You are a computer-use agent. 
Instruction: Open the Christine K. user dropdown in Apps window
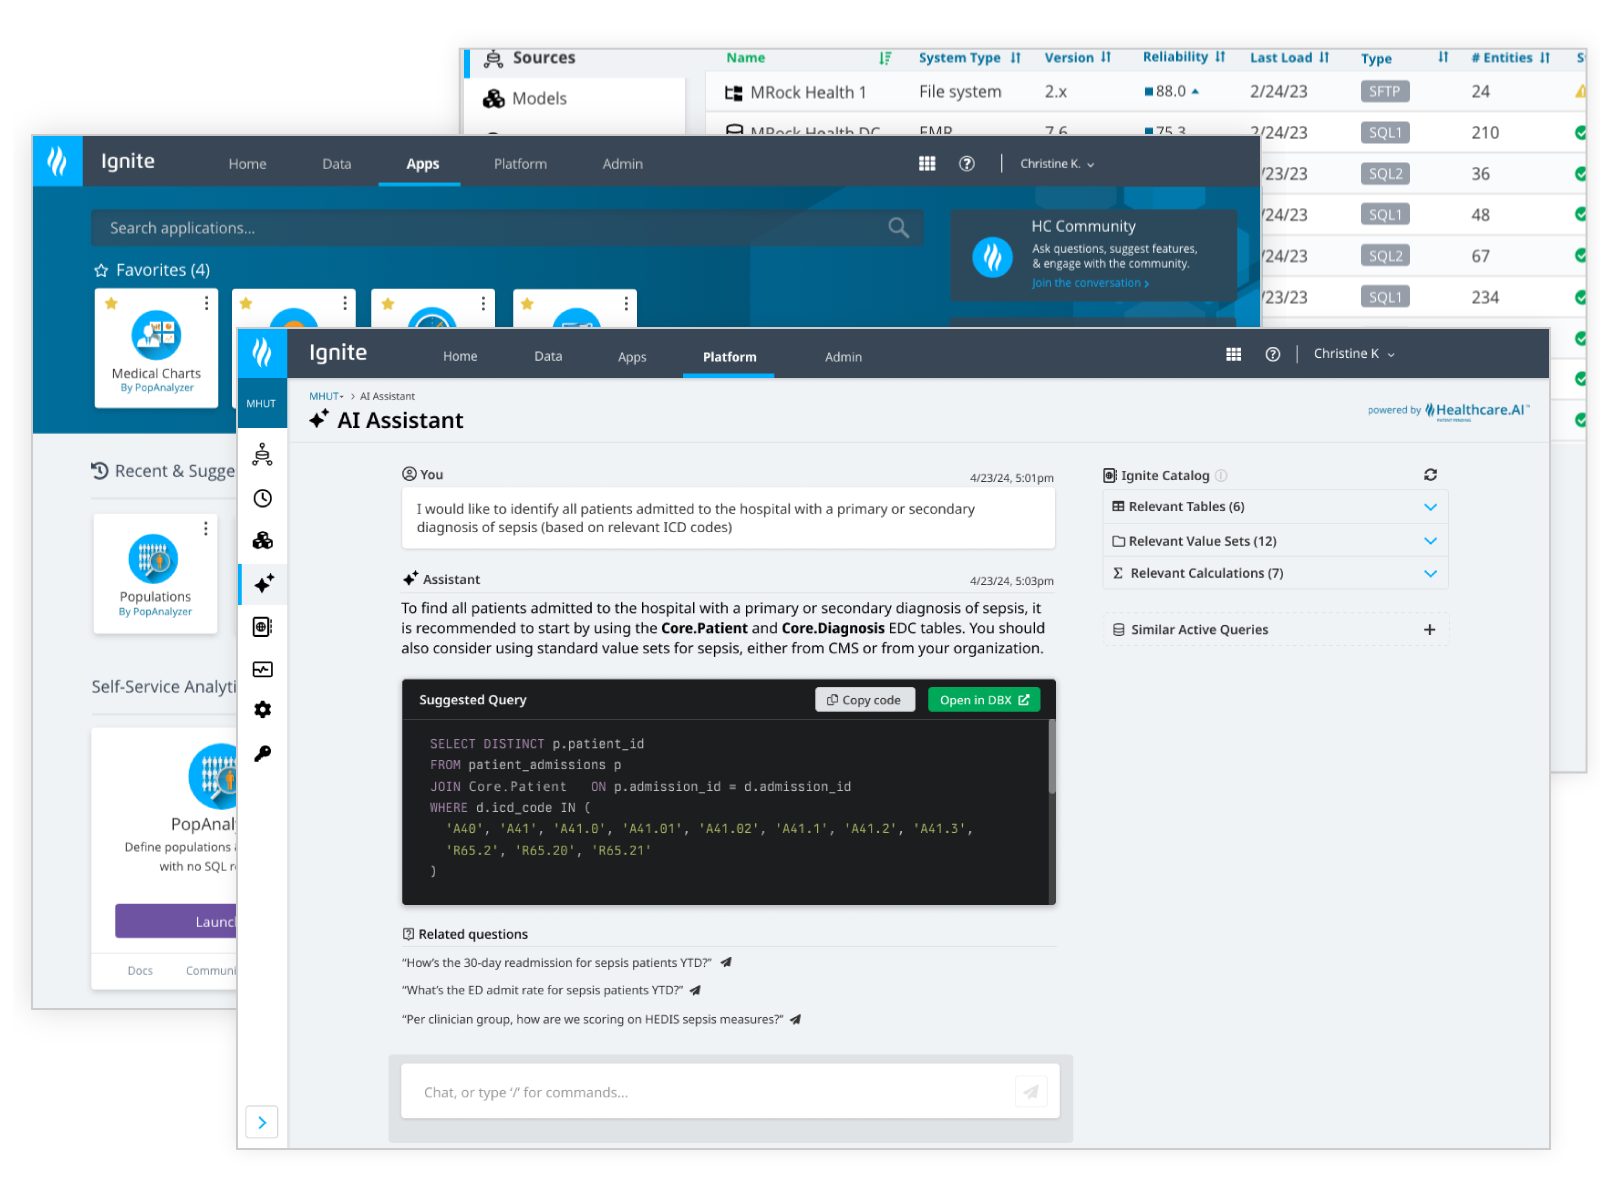(x=1057, y=164)
